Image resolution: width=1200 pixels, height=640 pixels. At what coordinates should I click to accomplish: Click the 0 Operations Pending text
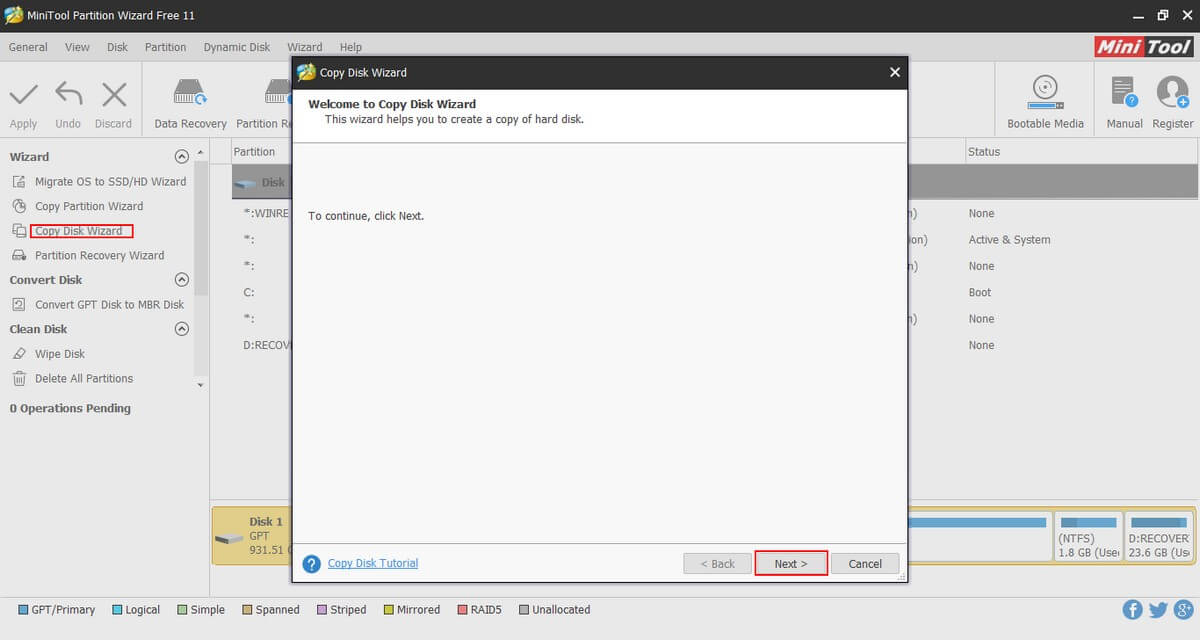(70, 408)
